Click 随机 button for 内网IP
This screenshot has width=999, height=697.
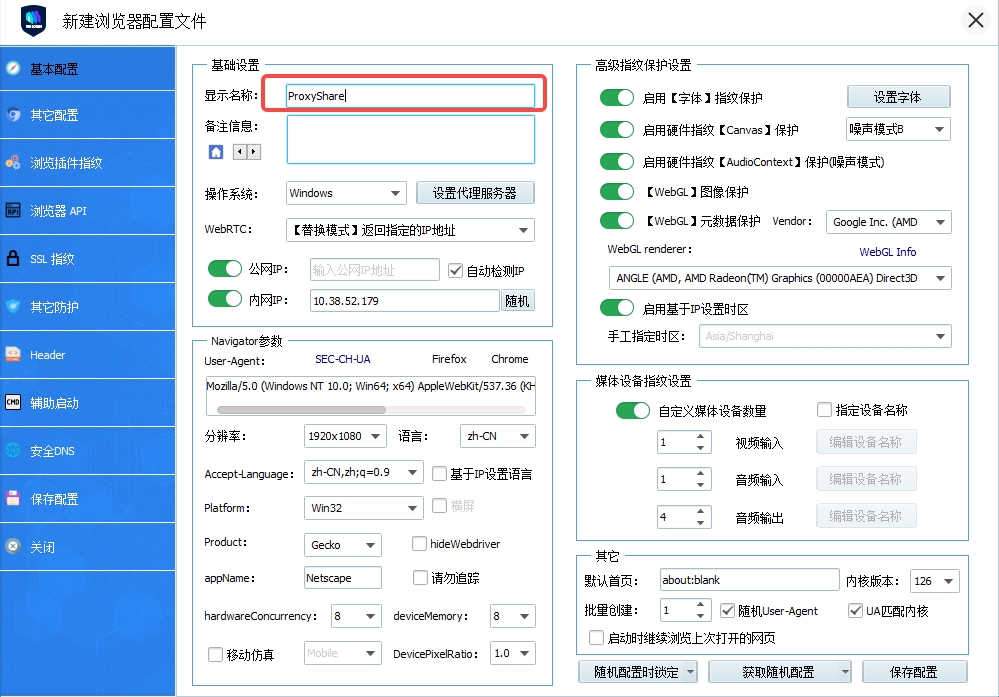pyautogui.click(x=517, y=301)
